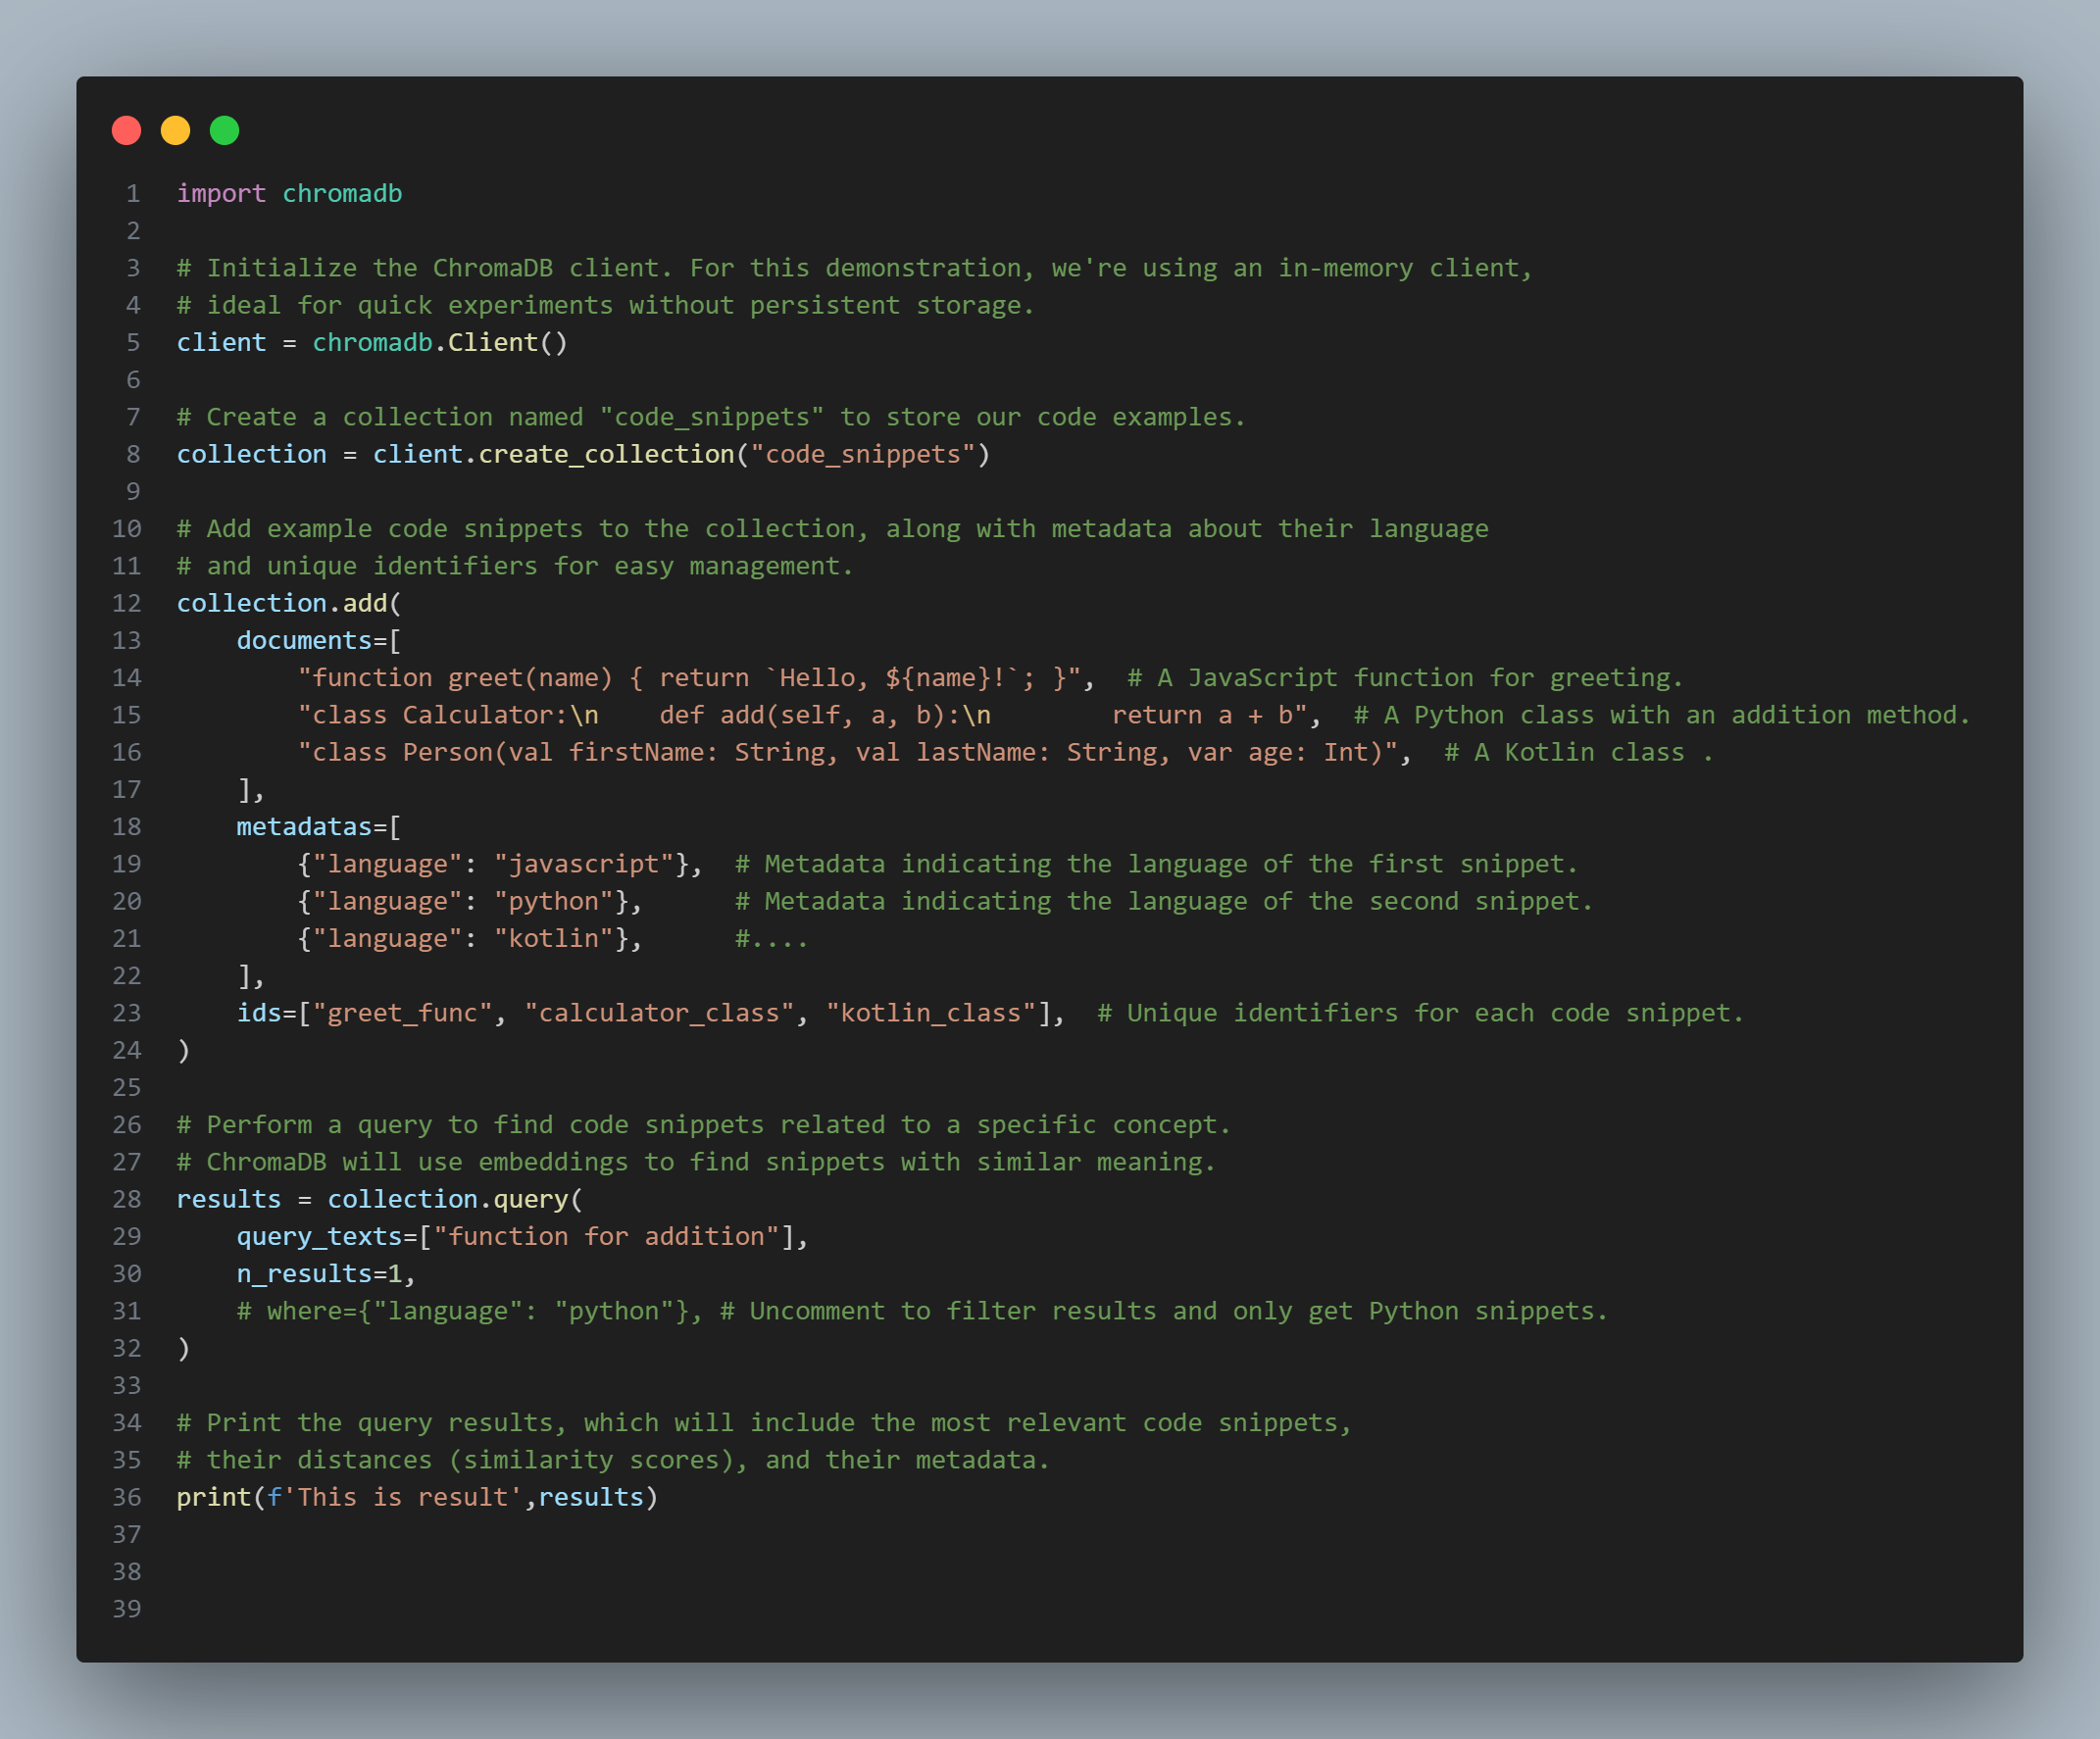The width and height of the screenshot is (2100, 1739).
Task: Click the green window control circle
Action: (225, 130)
